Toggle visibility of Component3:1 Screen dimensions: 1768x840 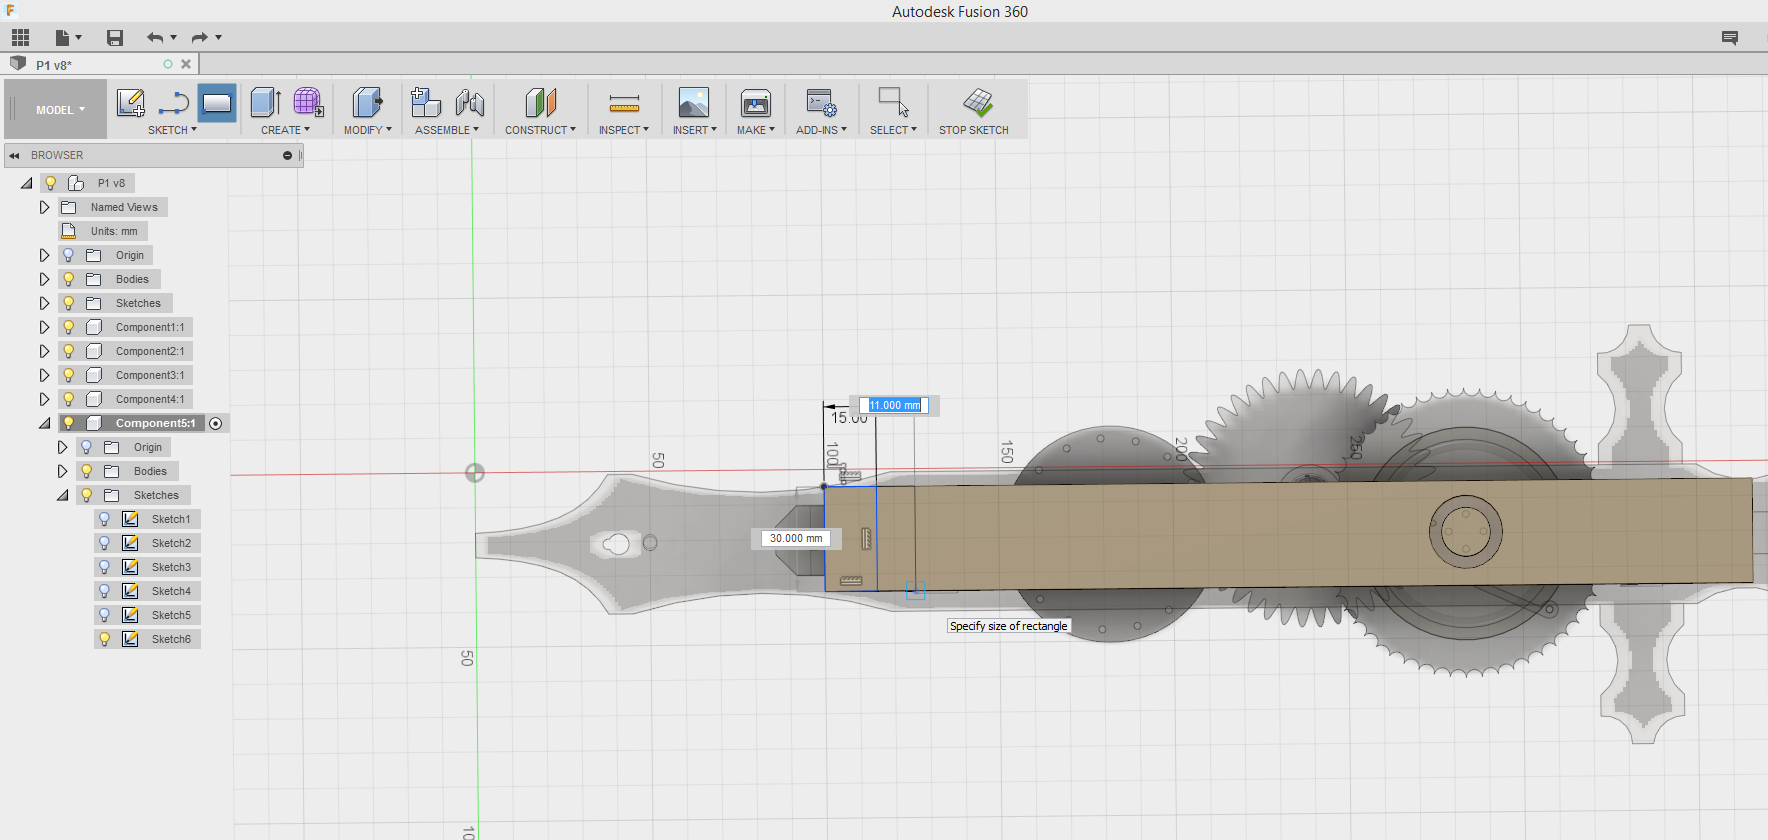coord(68,375)
